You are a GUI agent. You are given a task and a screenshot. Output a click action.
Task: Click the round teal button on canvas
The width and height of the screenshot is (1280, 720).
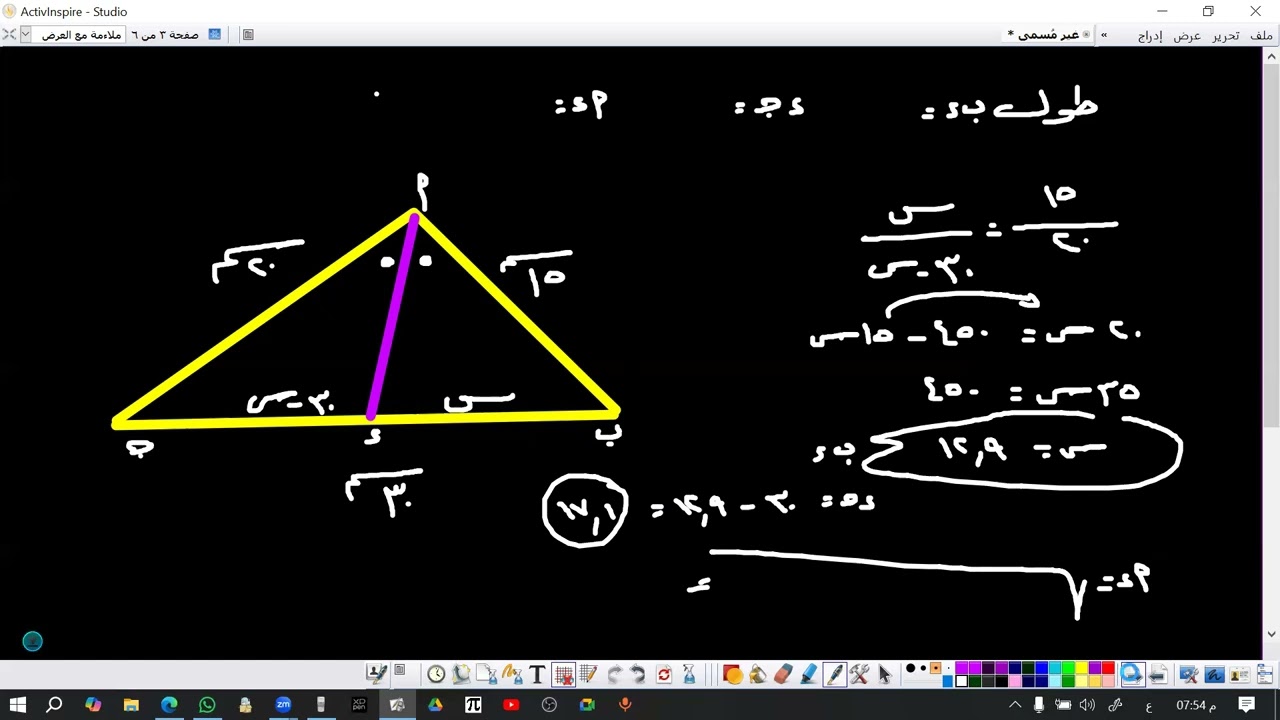[x=32, y=641]
